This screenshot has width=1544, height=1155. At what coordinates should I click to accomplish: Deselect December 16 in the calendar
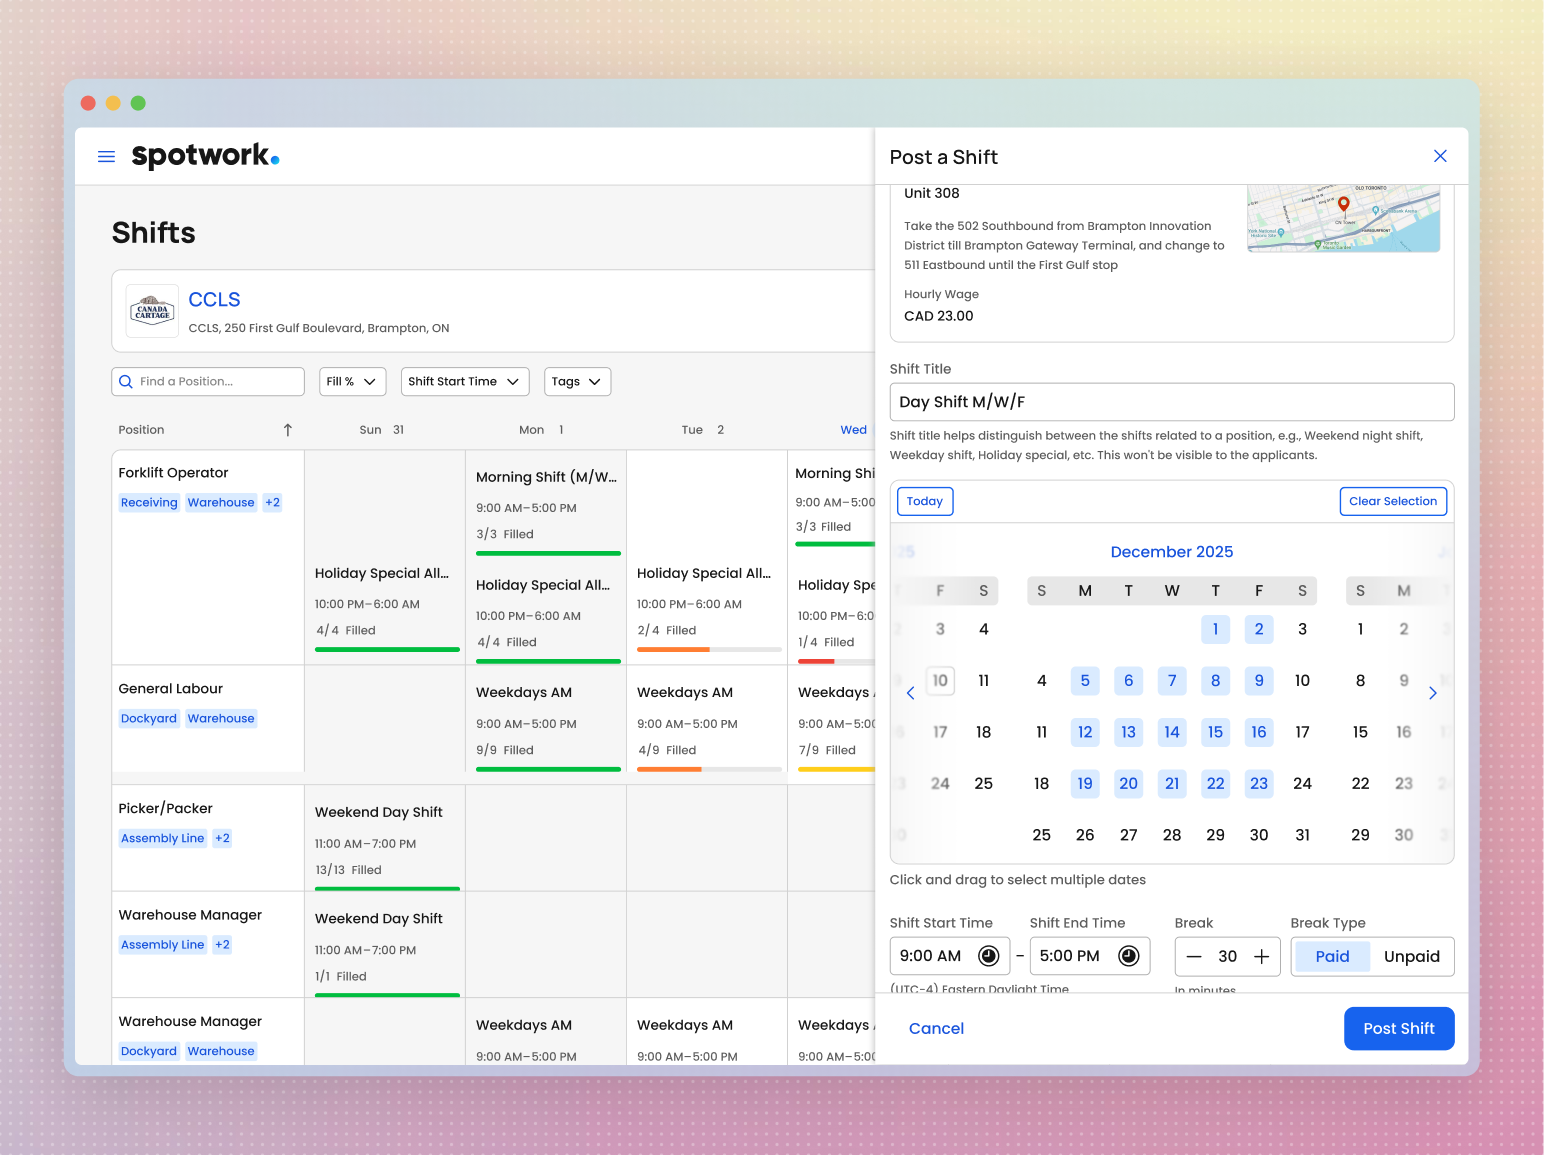tap(1258, 732)
